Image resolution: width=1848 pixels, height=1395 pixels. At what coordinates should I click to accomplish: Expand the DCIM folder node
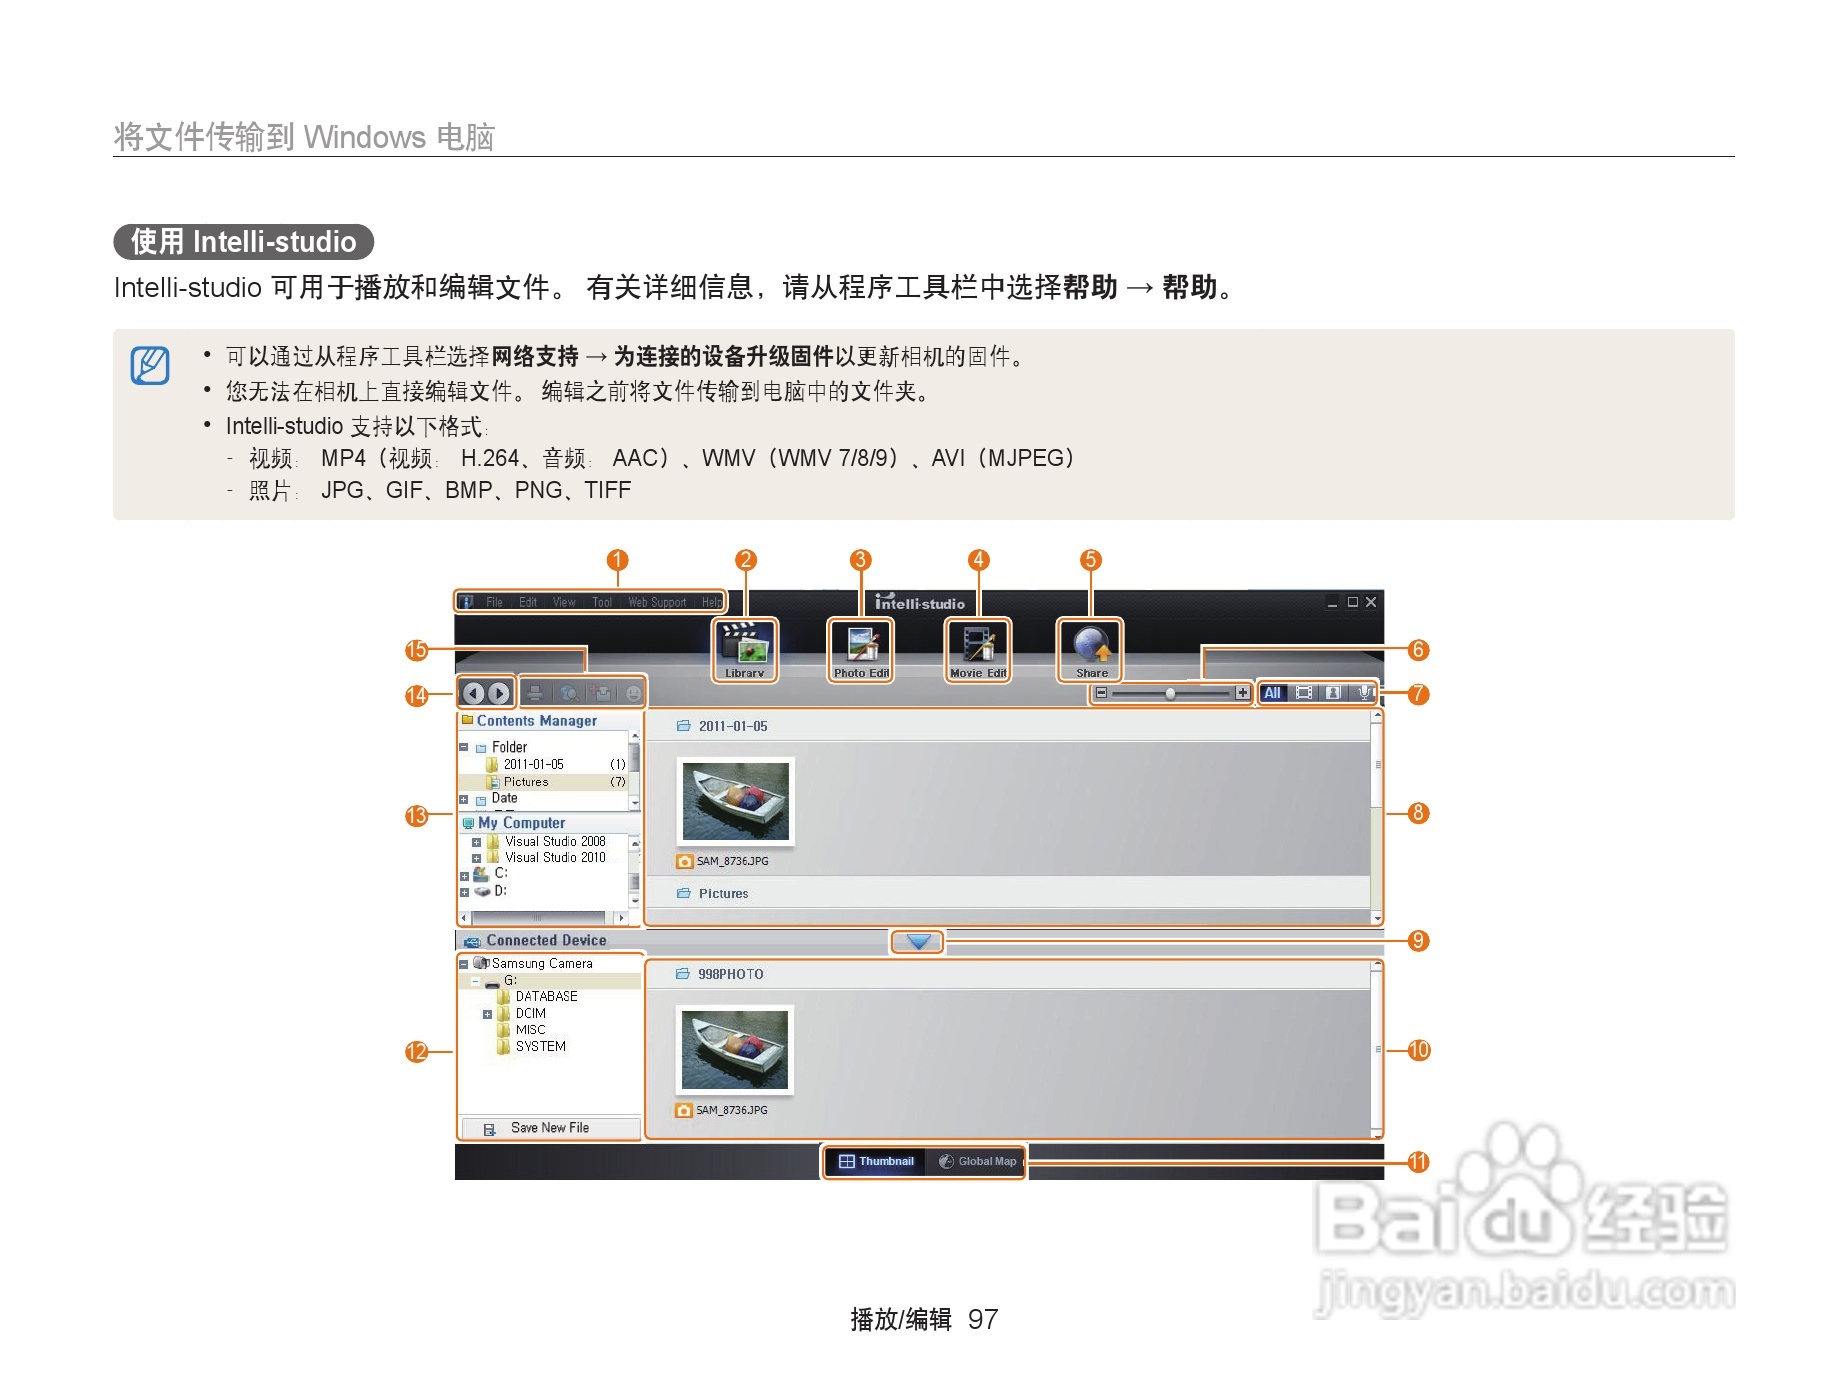(x=487, y=1014)
